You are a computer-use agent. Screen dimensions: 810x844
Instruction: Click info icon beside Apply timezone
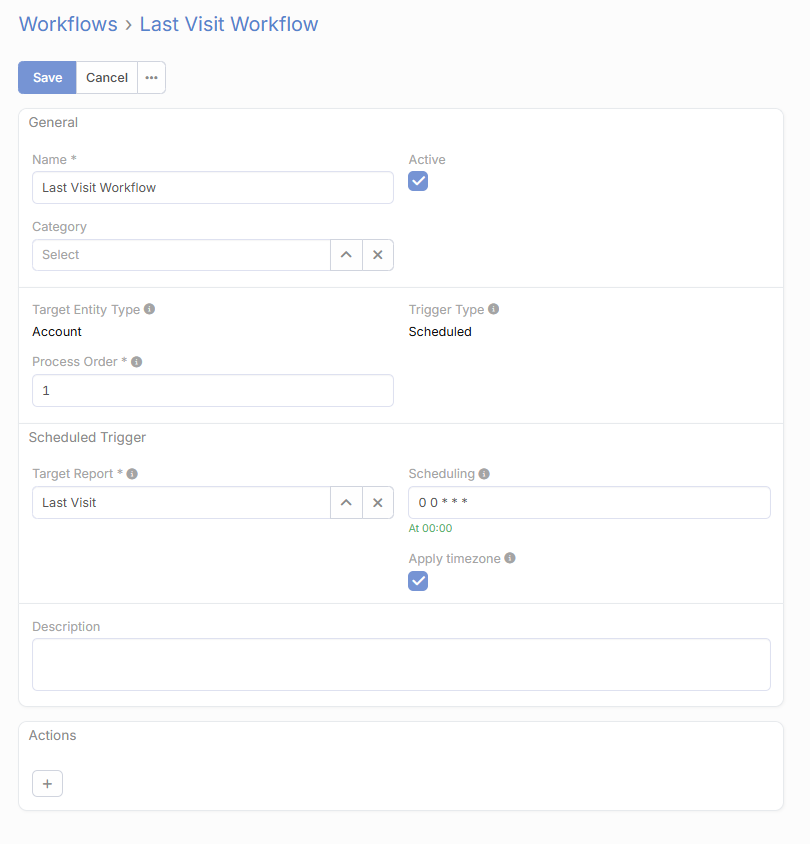click(510, 558)
